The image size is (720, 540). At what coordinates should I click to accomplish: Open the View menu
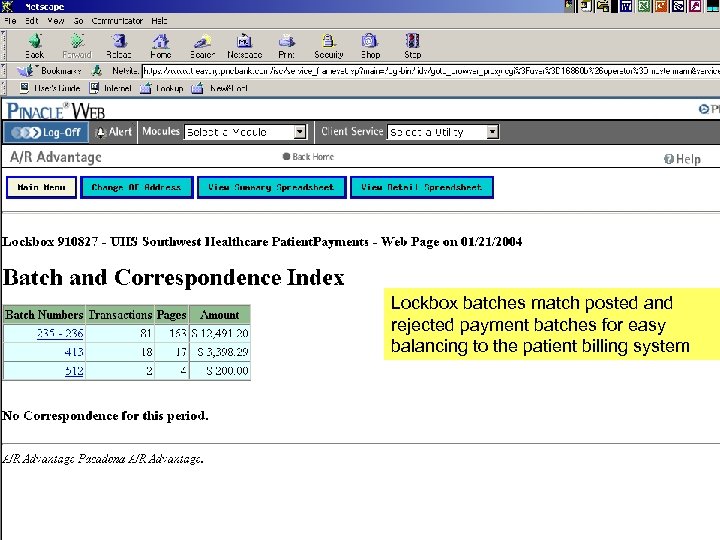(56, 21)
